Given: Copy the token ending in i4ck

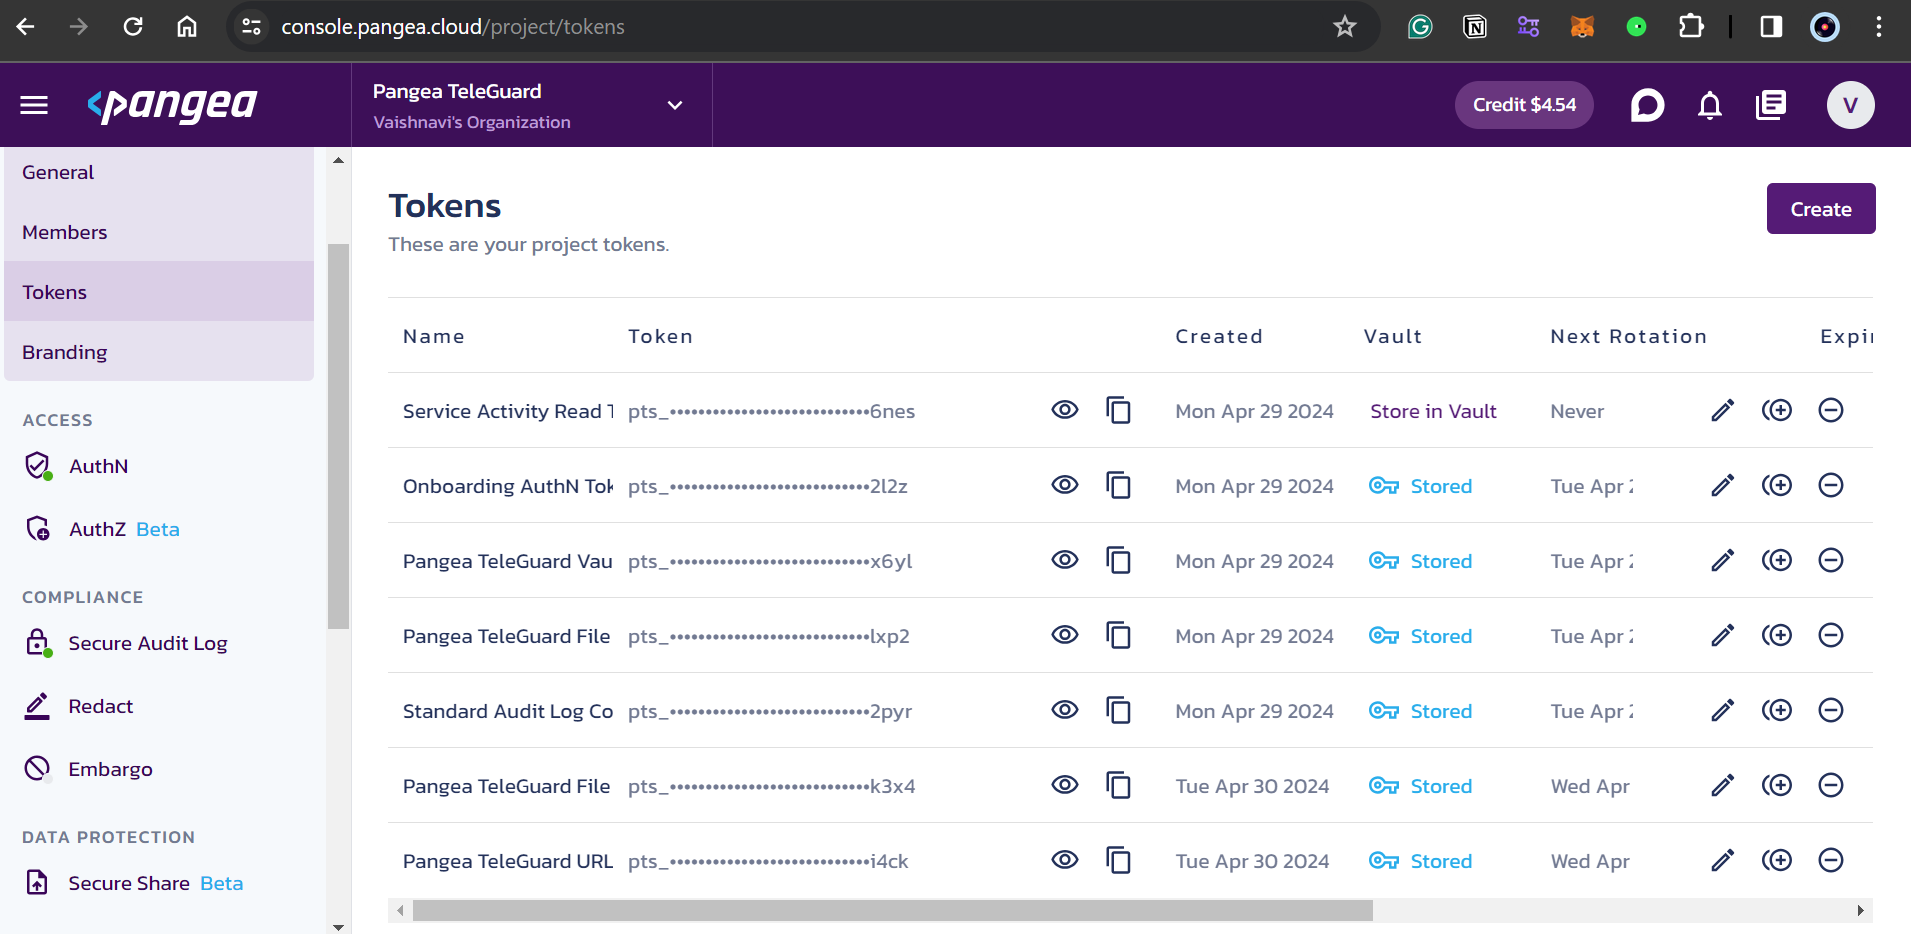Looking at the screenshot, I should (1118, 860).
